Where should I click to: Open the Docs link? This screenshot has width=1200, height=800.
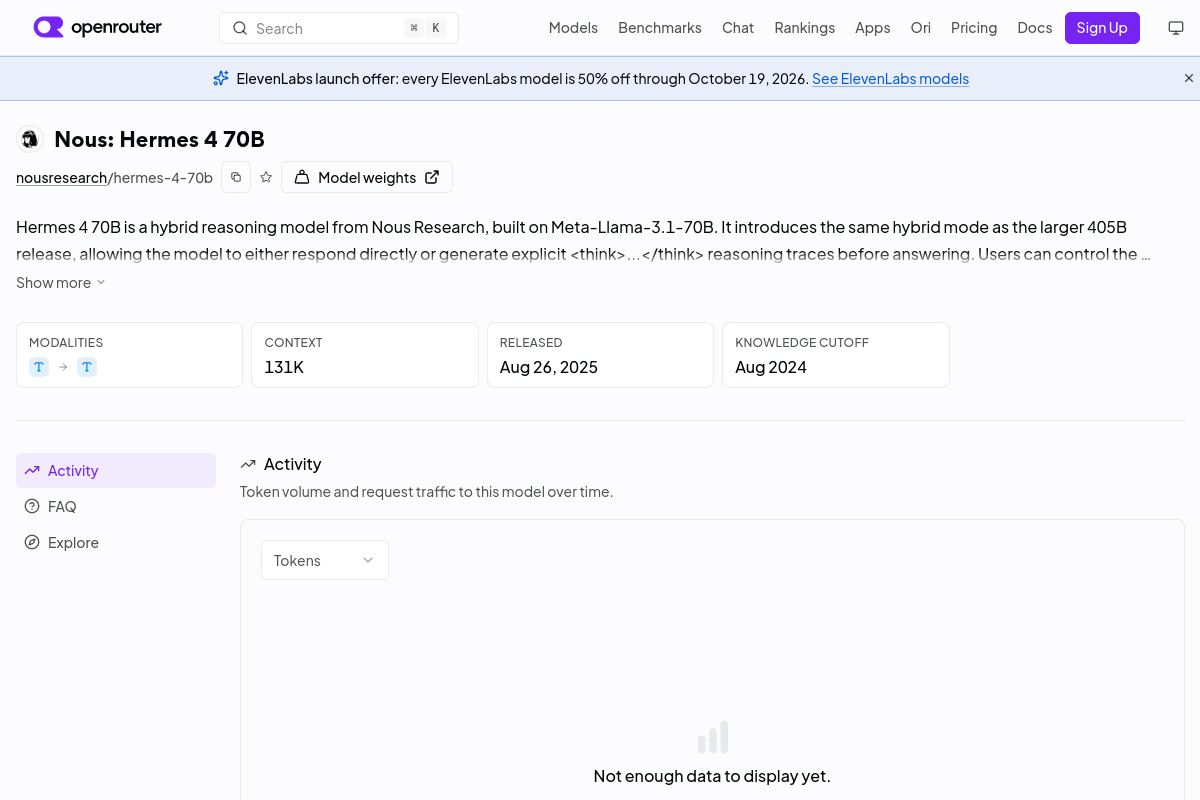(1035, 28)
